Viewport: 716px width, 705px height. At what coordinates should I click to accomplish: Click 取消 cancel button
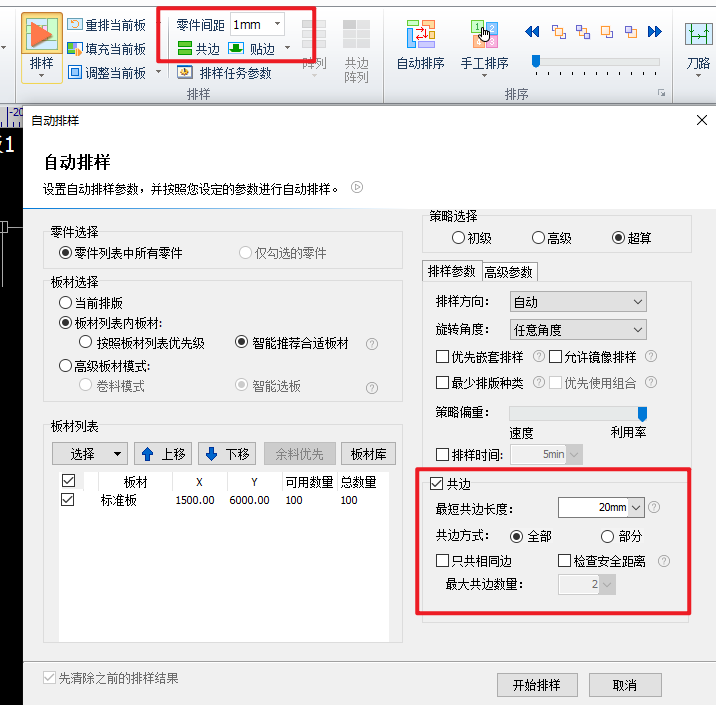pos(625,685)
